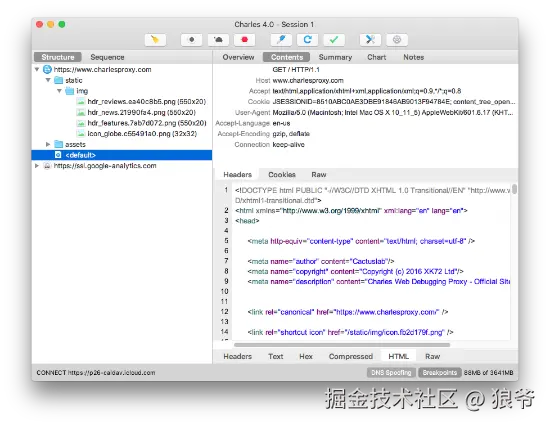Toggle recording with the round dot button
Screen dimensions: 550x426
[192, 40]
